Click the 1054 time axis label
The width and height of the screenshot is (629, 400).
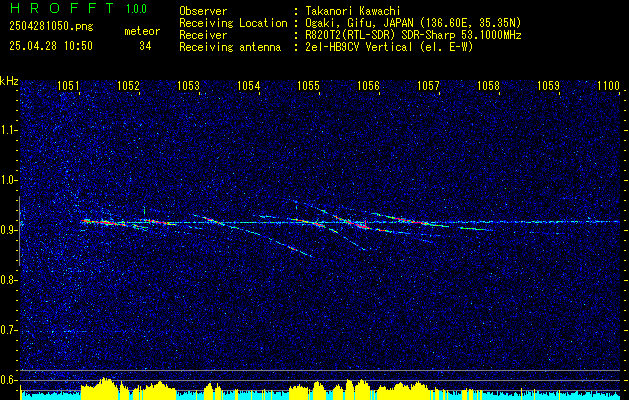point(248,85)
